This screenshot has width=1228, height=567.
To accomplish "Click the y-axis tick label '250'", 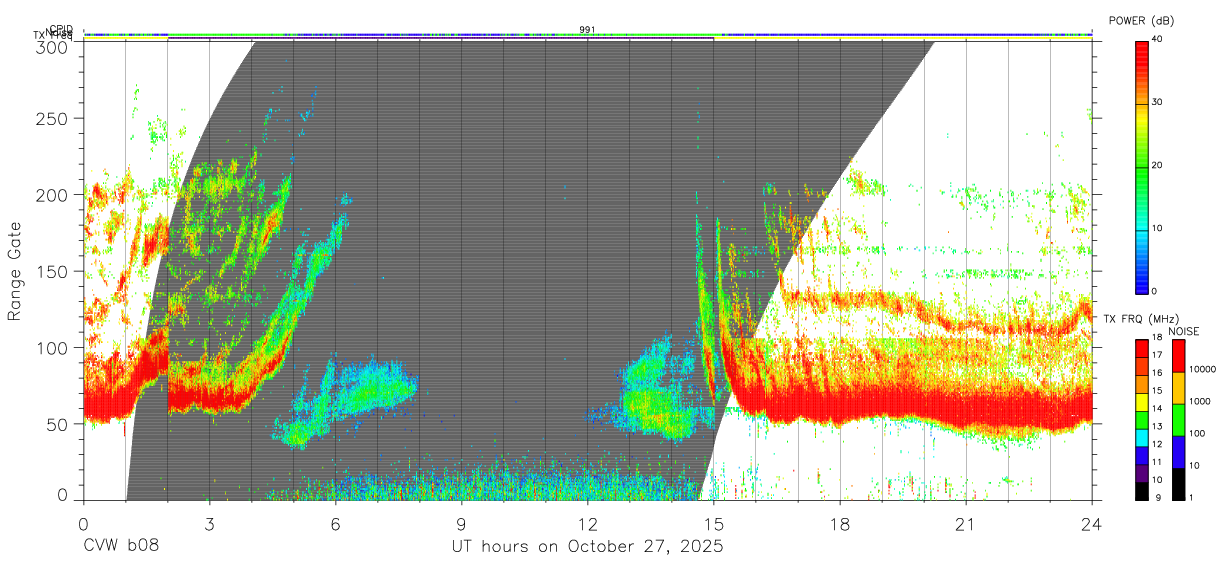I will [52, 118].
